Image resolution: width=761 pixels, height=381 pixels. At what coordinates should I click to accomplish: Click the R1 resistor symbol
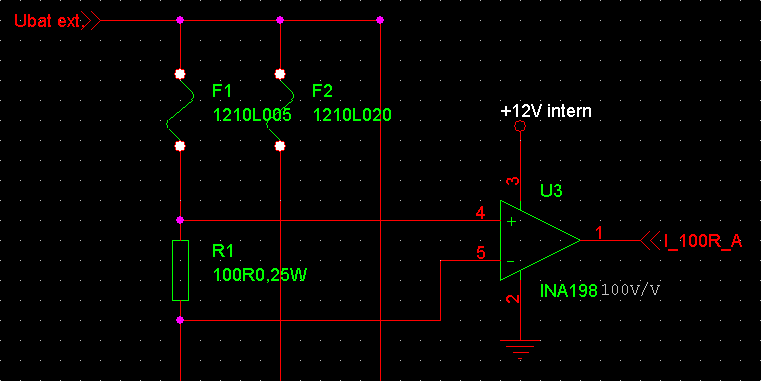[180, 270]
